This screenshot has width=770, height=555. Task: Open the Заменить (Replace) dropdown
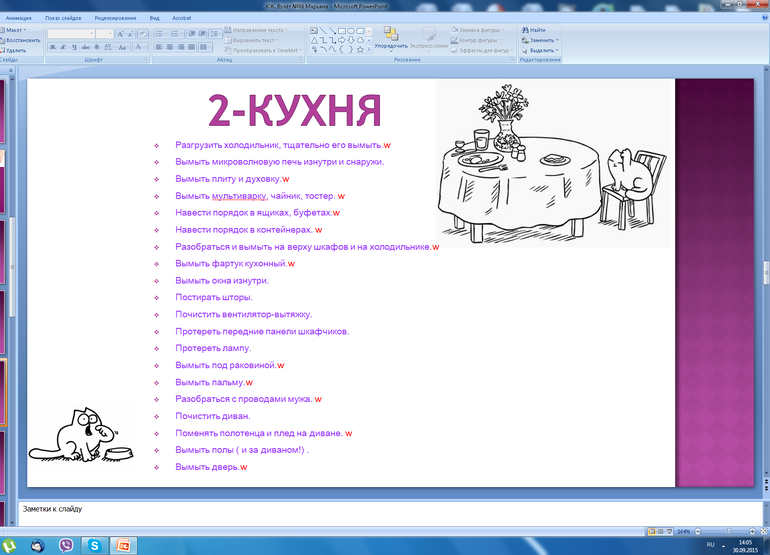[541, 41]
